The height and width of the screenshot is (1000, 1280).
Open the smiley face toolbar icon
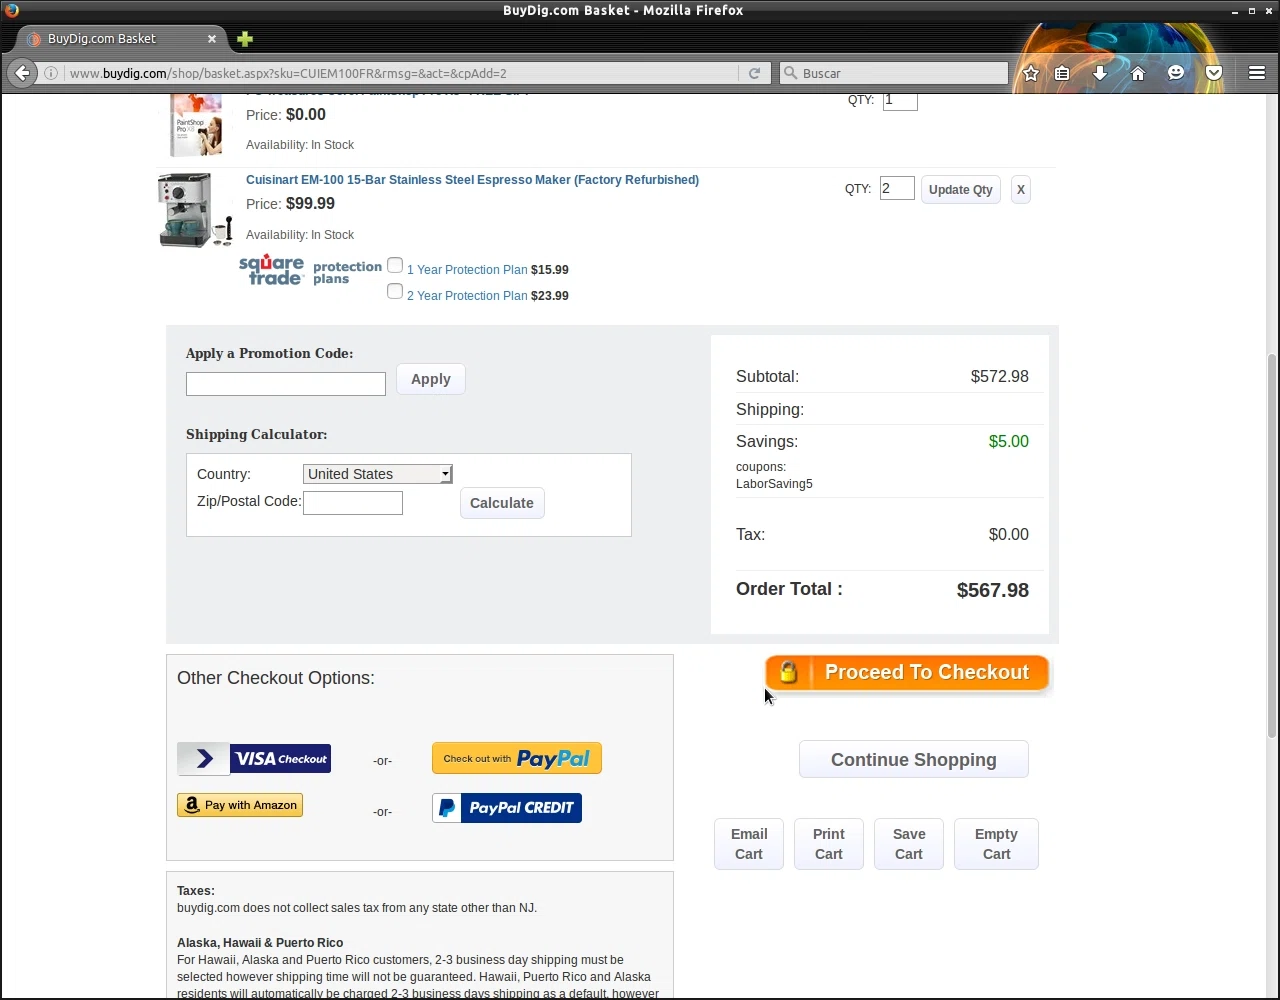tap(1176, 73)
